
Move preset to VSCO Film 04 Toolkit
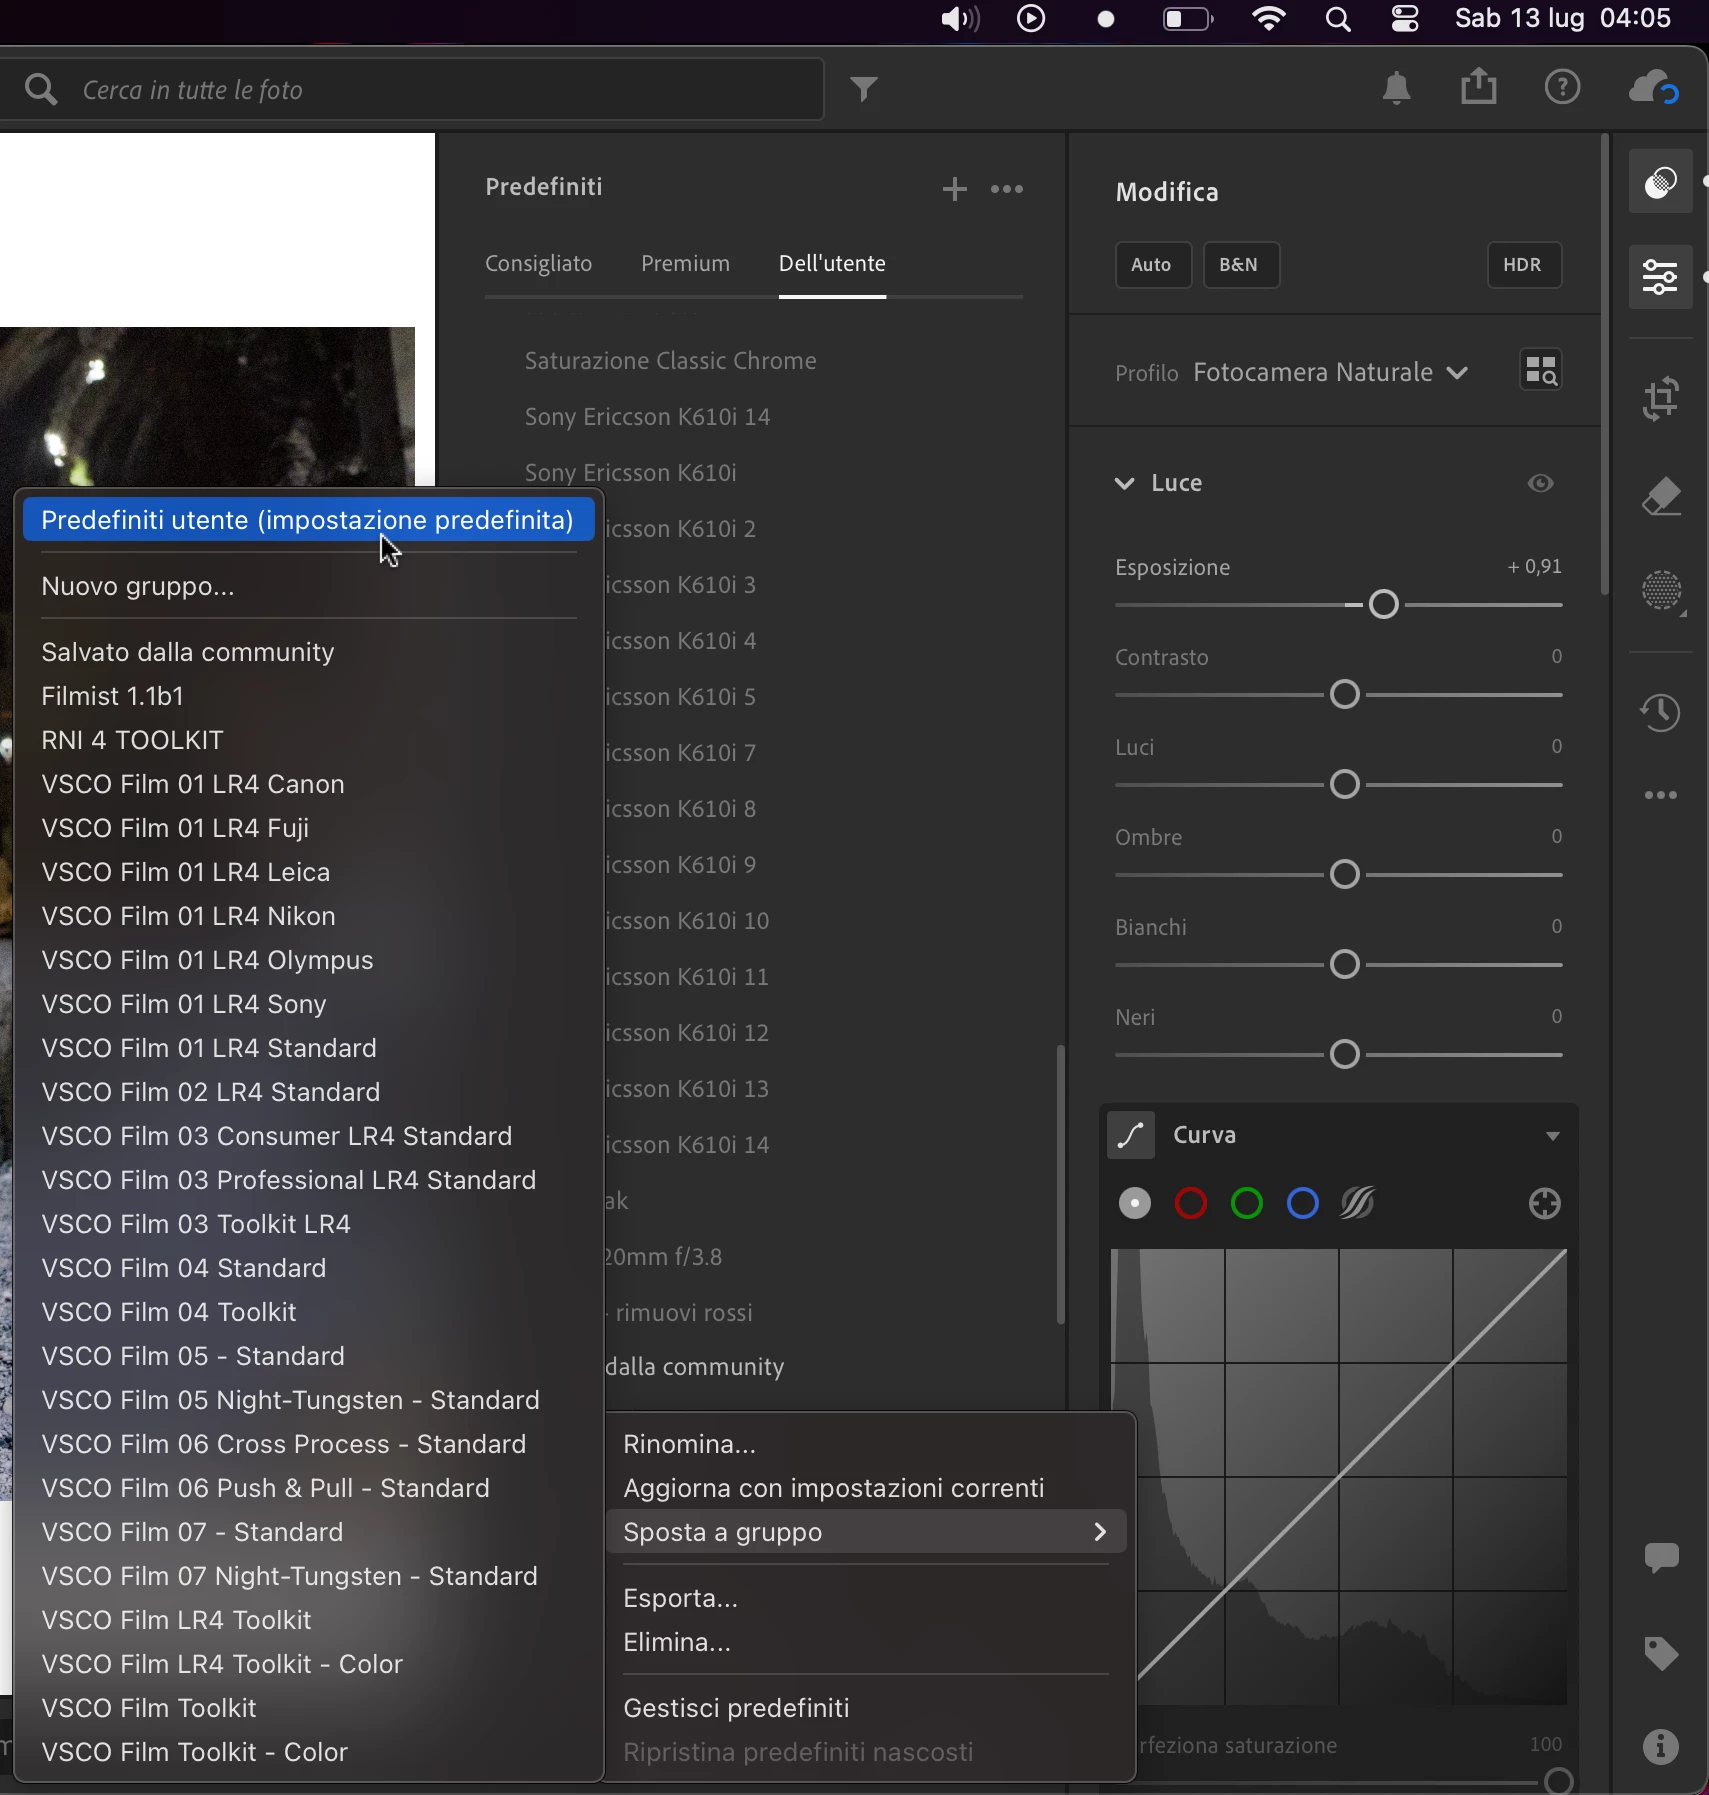[309, 1312]
